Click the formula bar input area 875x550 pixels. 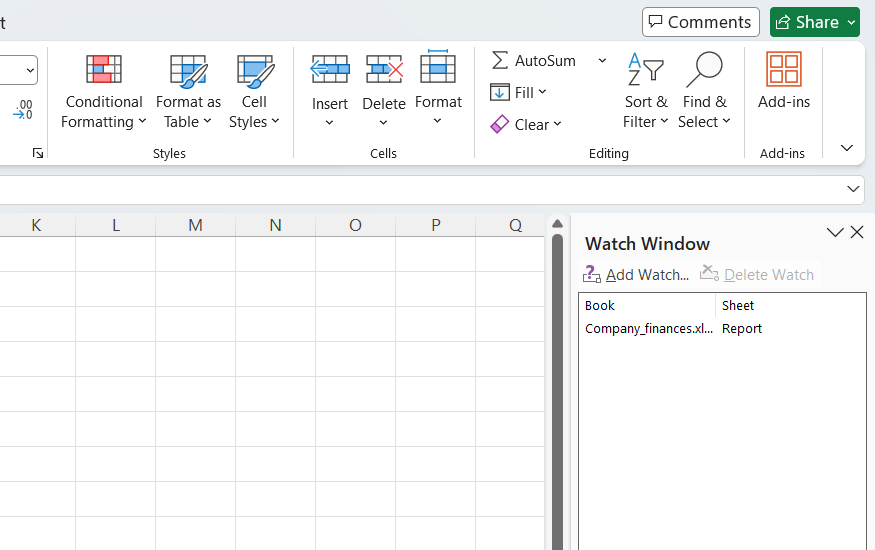tap(419, 190)
